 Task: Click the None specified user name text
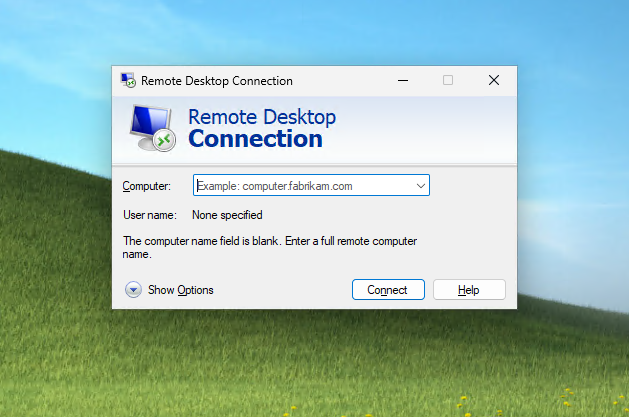[x=227, y=215]
